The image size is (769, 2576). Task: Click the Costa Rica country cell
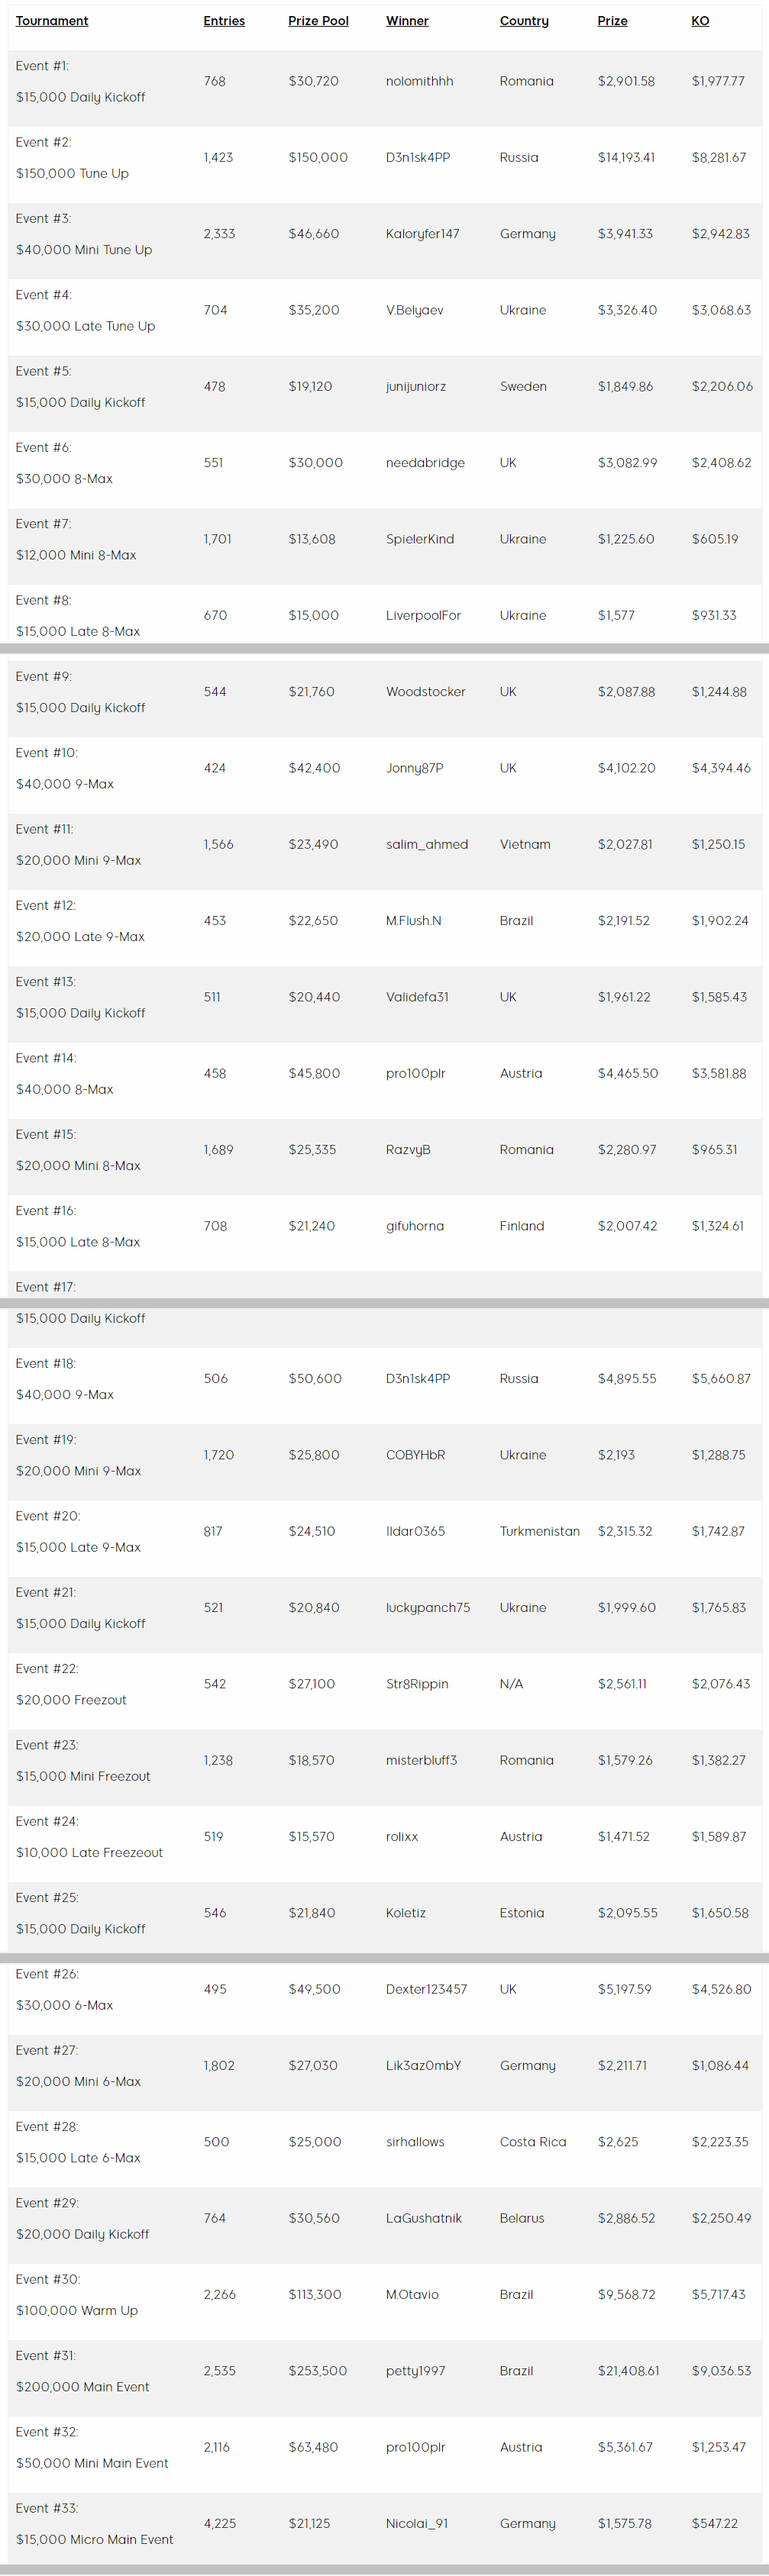(533, 2142)
